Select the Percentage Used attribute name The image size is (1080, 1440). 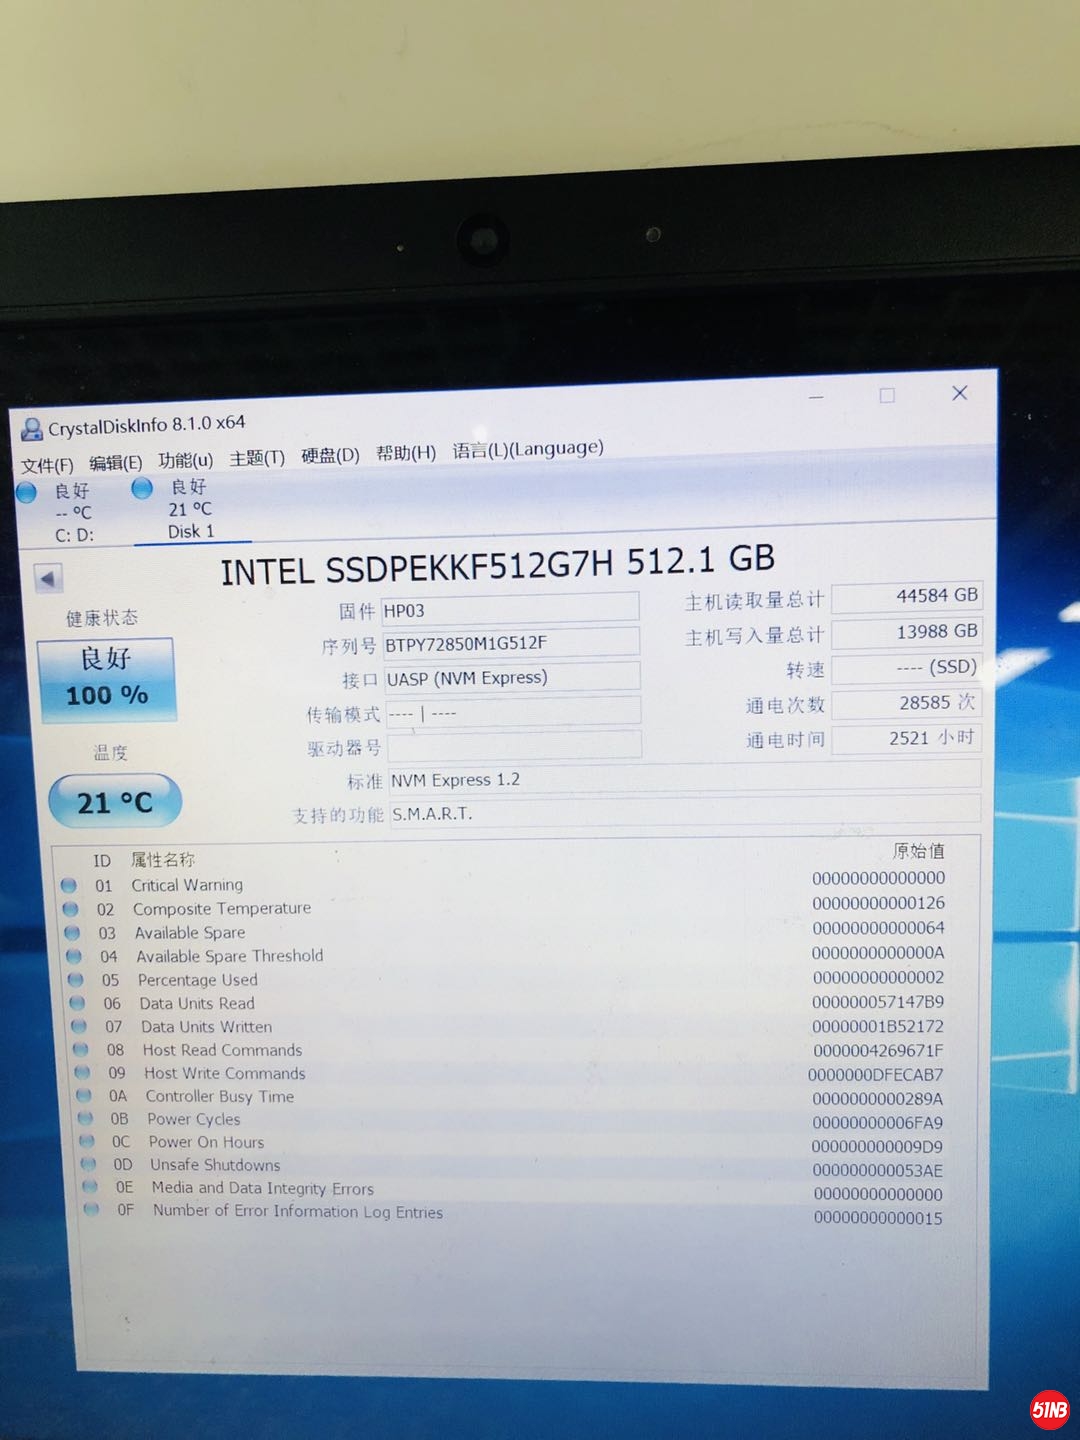click(x=198, y=980)
